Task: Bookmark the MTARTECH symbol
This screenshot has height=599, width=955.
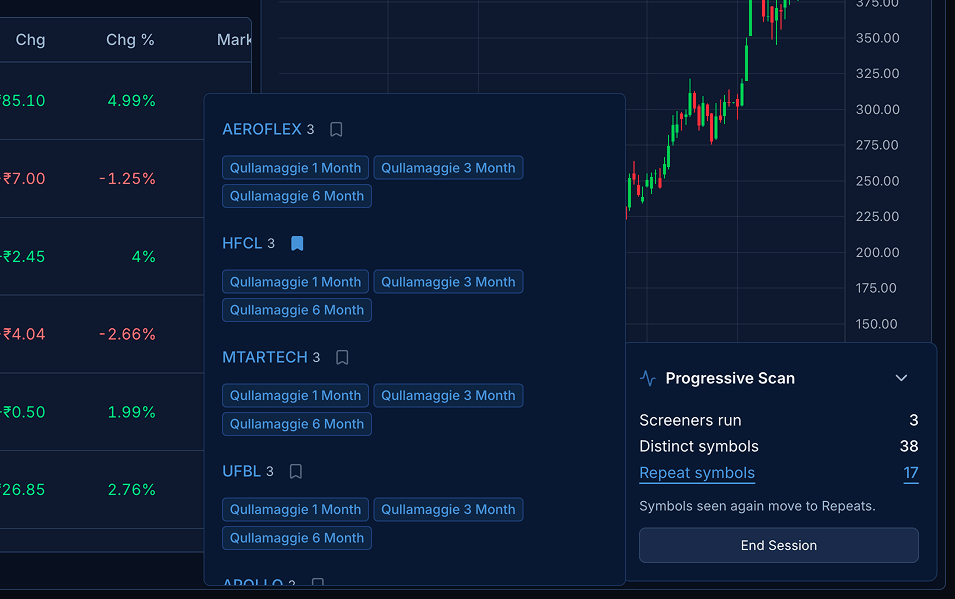Action: pos(342,357)
